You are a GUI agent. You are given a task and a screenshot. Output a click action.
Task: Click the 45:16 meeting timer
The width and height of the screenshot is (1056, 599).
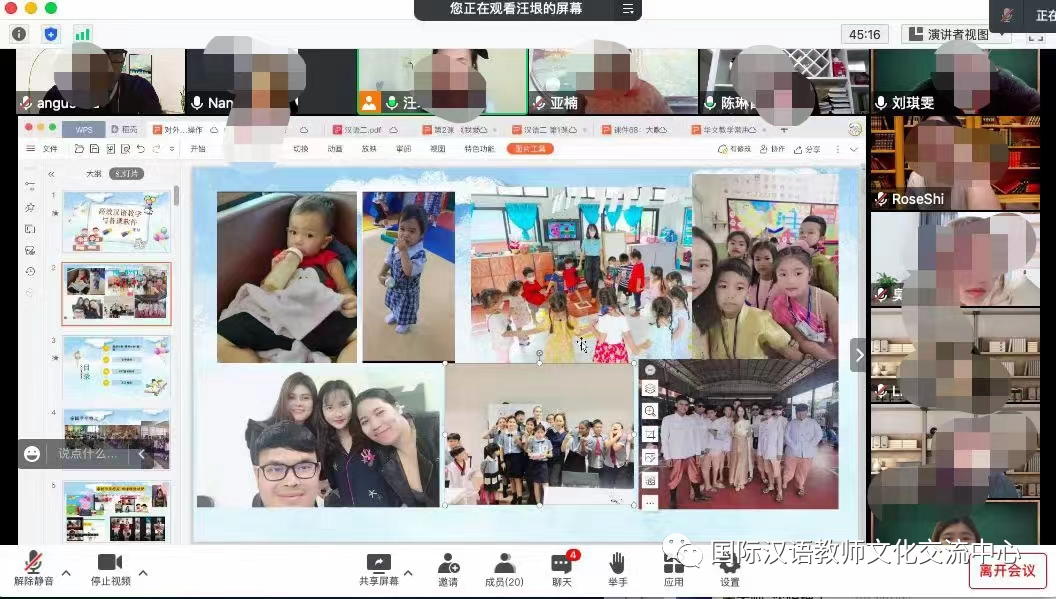pyautogui.click(x=865, y=34)
